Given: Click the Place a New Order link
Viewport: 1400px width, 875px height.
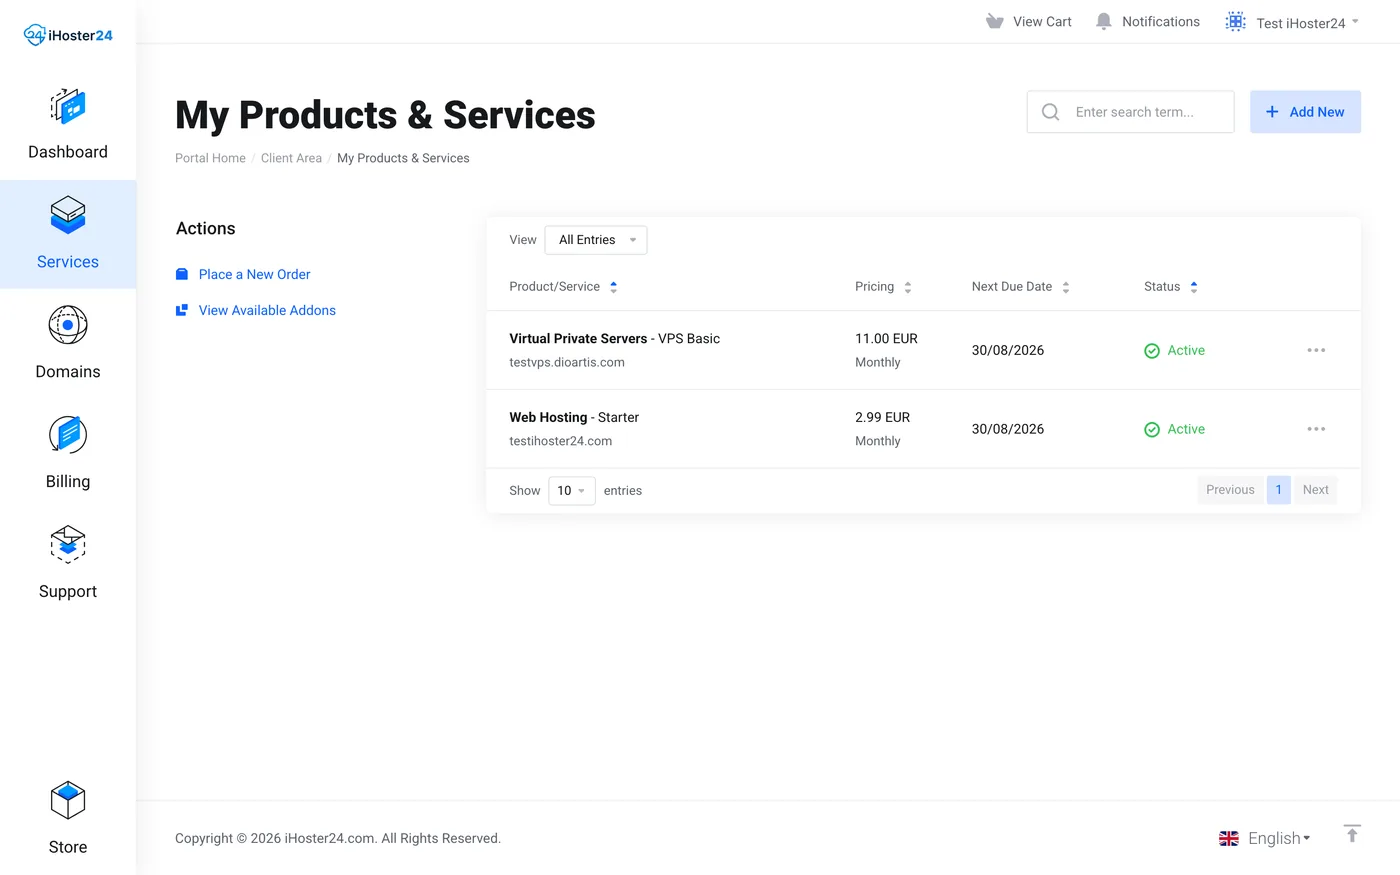Looking at the screenshot, I should (x=254, y=274).
